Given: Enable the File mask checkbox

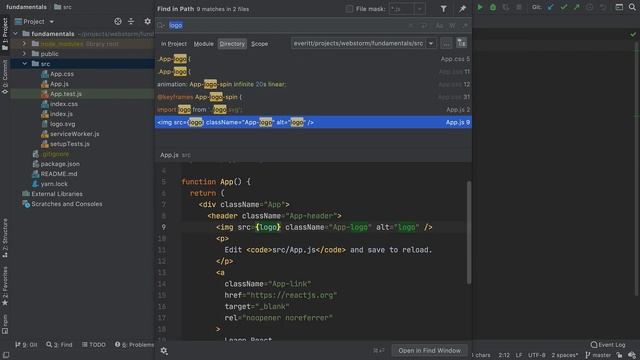Looking at the screenshot, I should pyautogui.click(x=349, y=9).
